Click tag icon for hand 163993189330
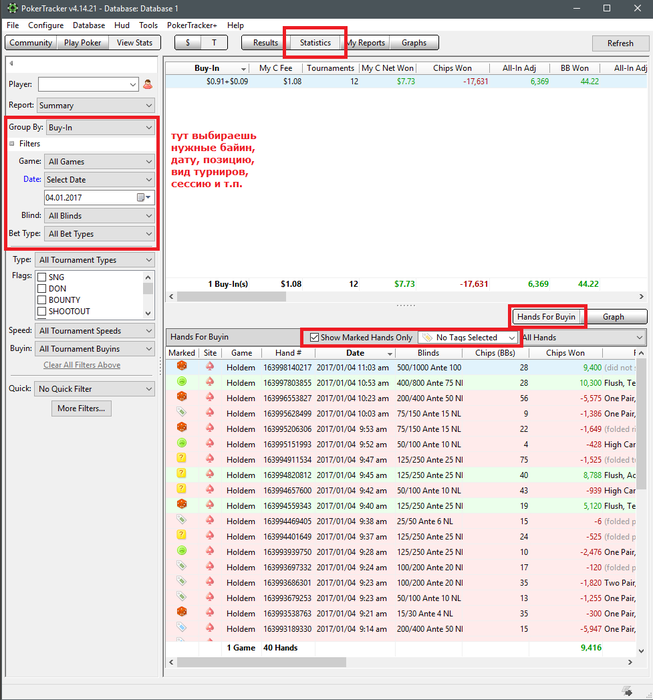 pyautogui.click(x=182, y=627)
